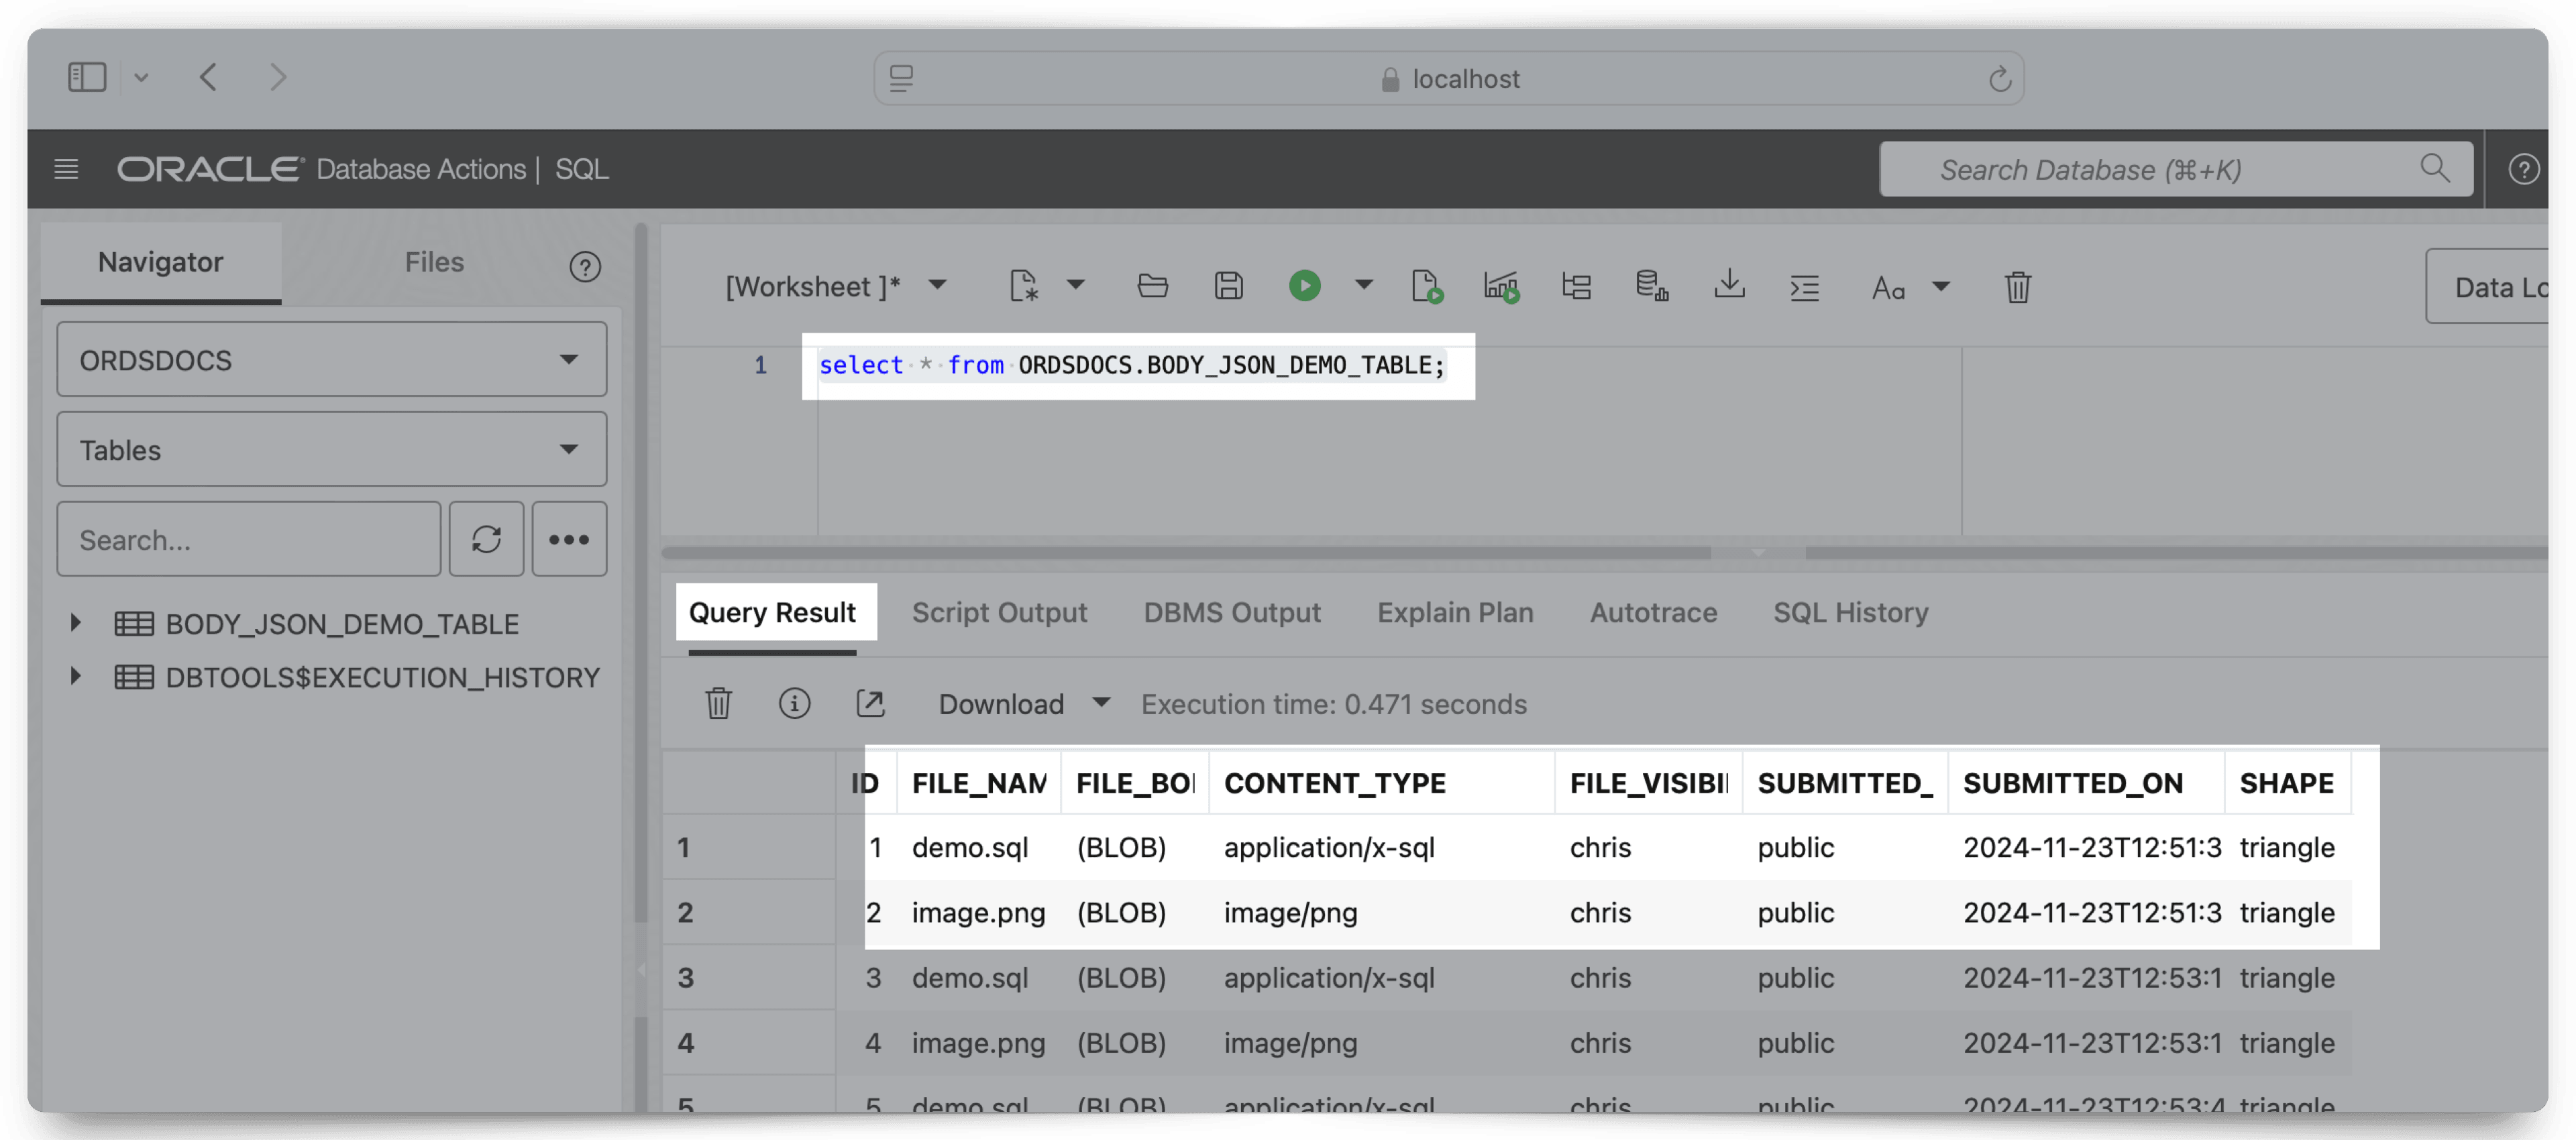Click the green Run Statement button
The image size is (2576, 1140).
pos(1304,287)
